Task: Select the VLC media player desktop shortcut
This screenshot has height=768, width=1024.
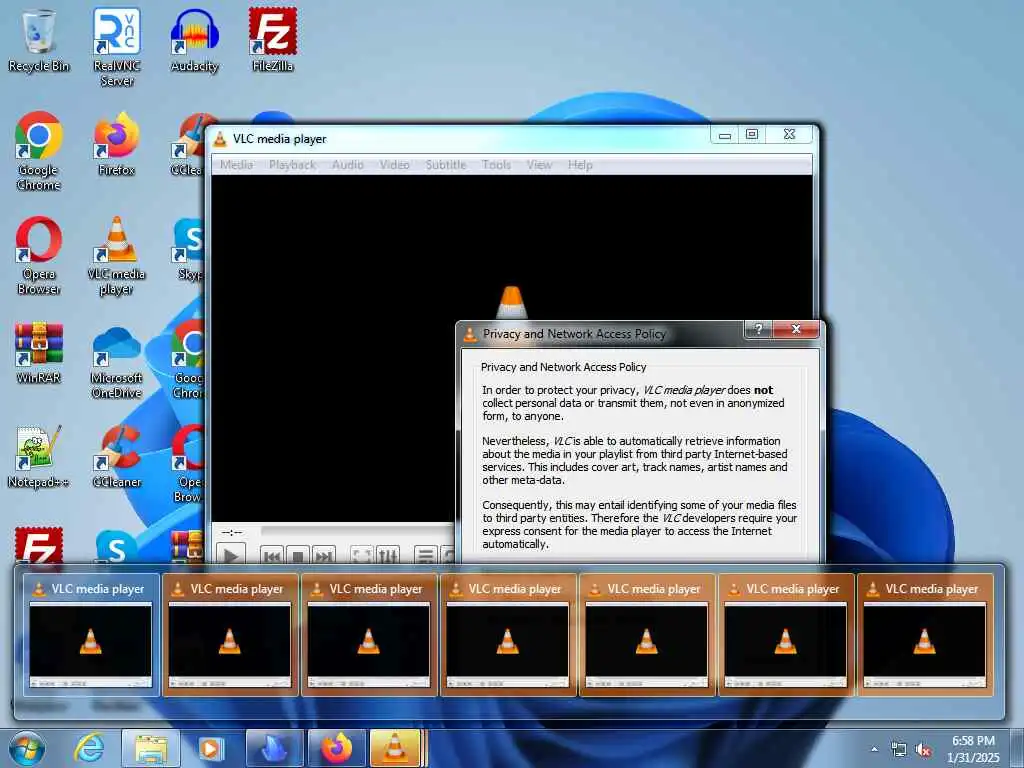Action: [x=117, y=255]
